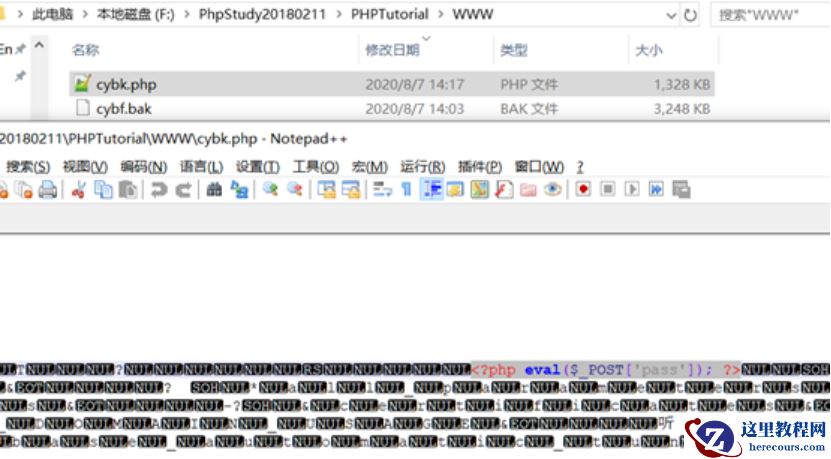
Task: Toggle file Monitoring eye icon
Action: point(553,189)
